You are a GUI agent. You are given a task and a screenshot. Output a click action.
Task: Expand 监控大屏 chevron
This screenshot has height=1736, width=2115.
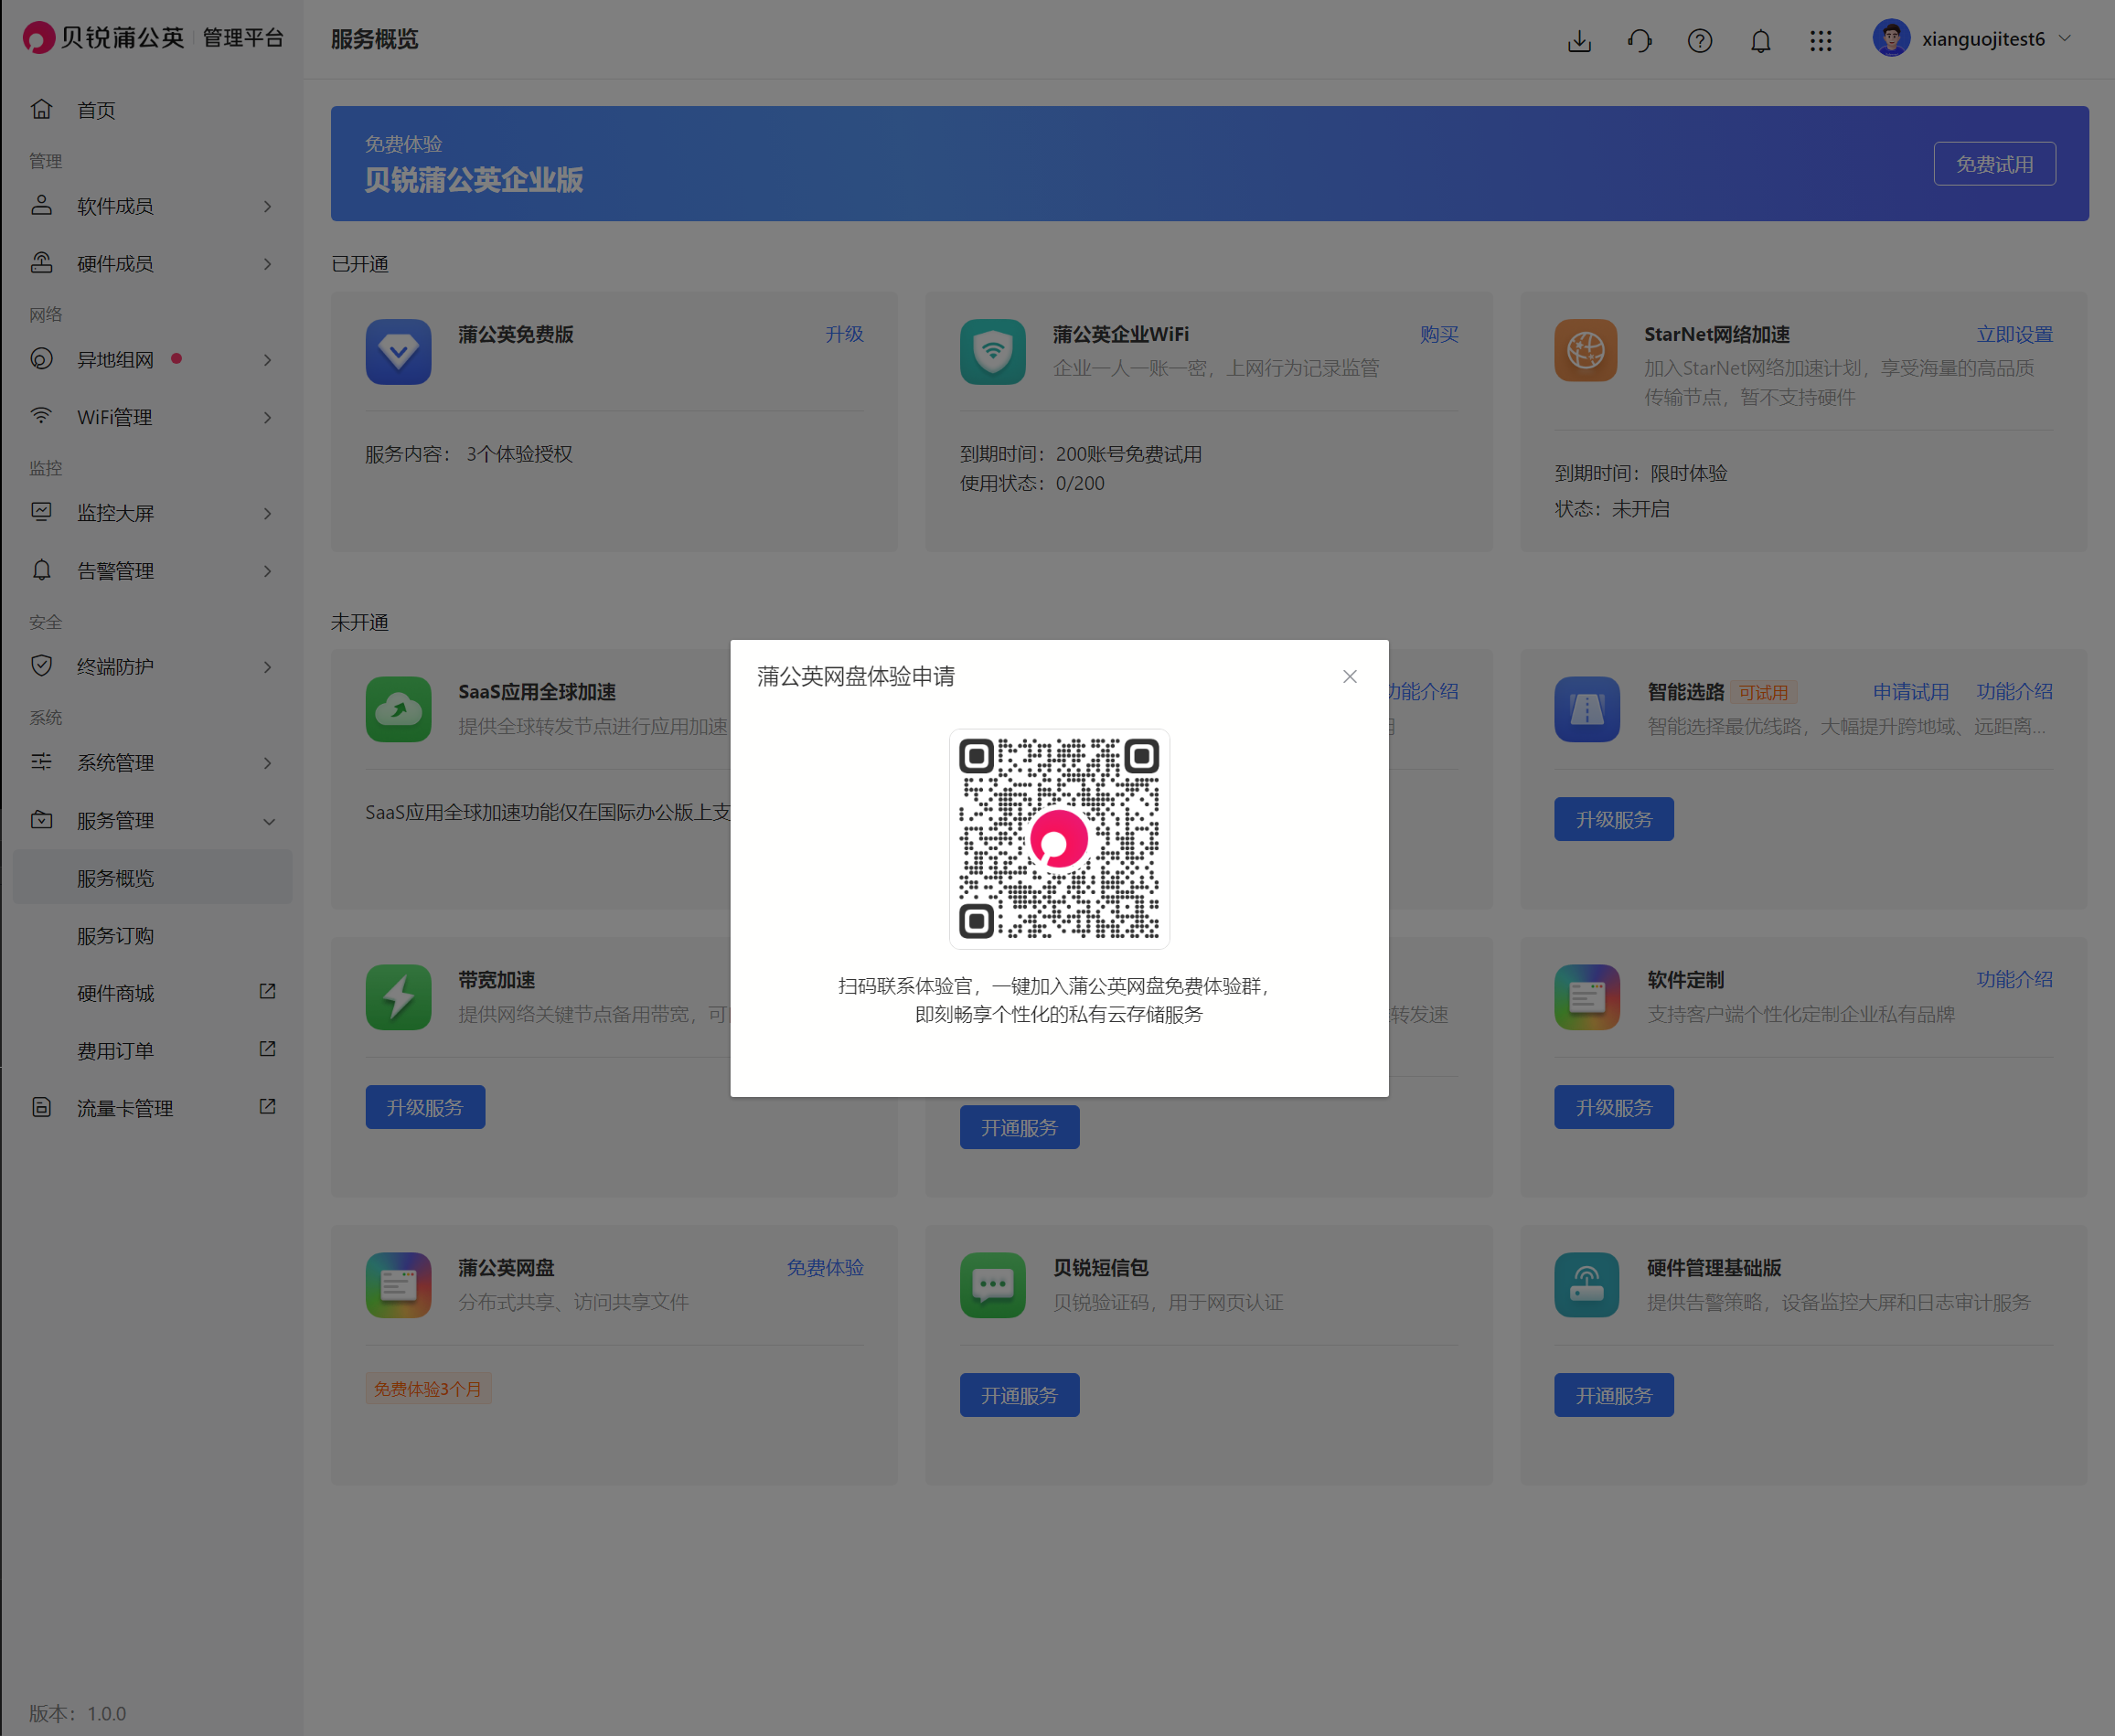click(x=268, y=513)
